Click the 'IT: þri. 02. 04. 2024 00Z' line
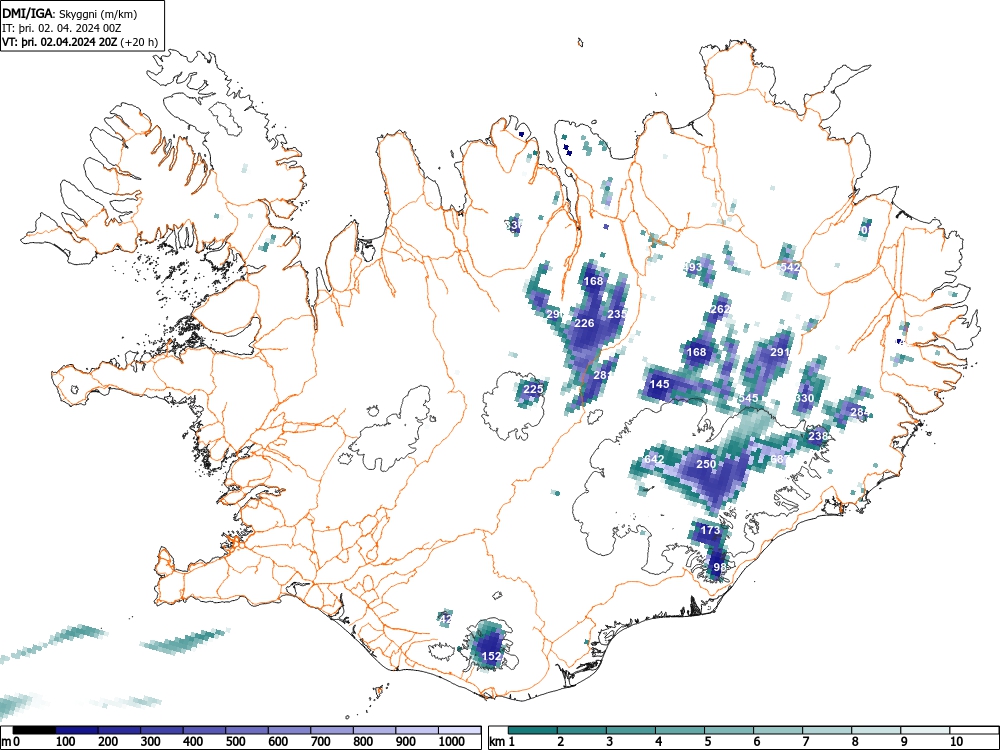This screenshot has width=1000, height=750. [61, 28]
